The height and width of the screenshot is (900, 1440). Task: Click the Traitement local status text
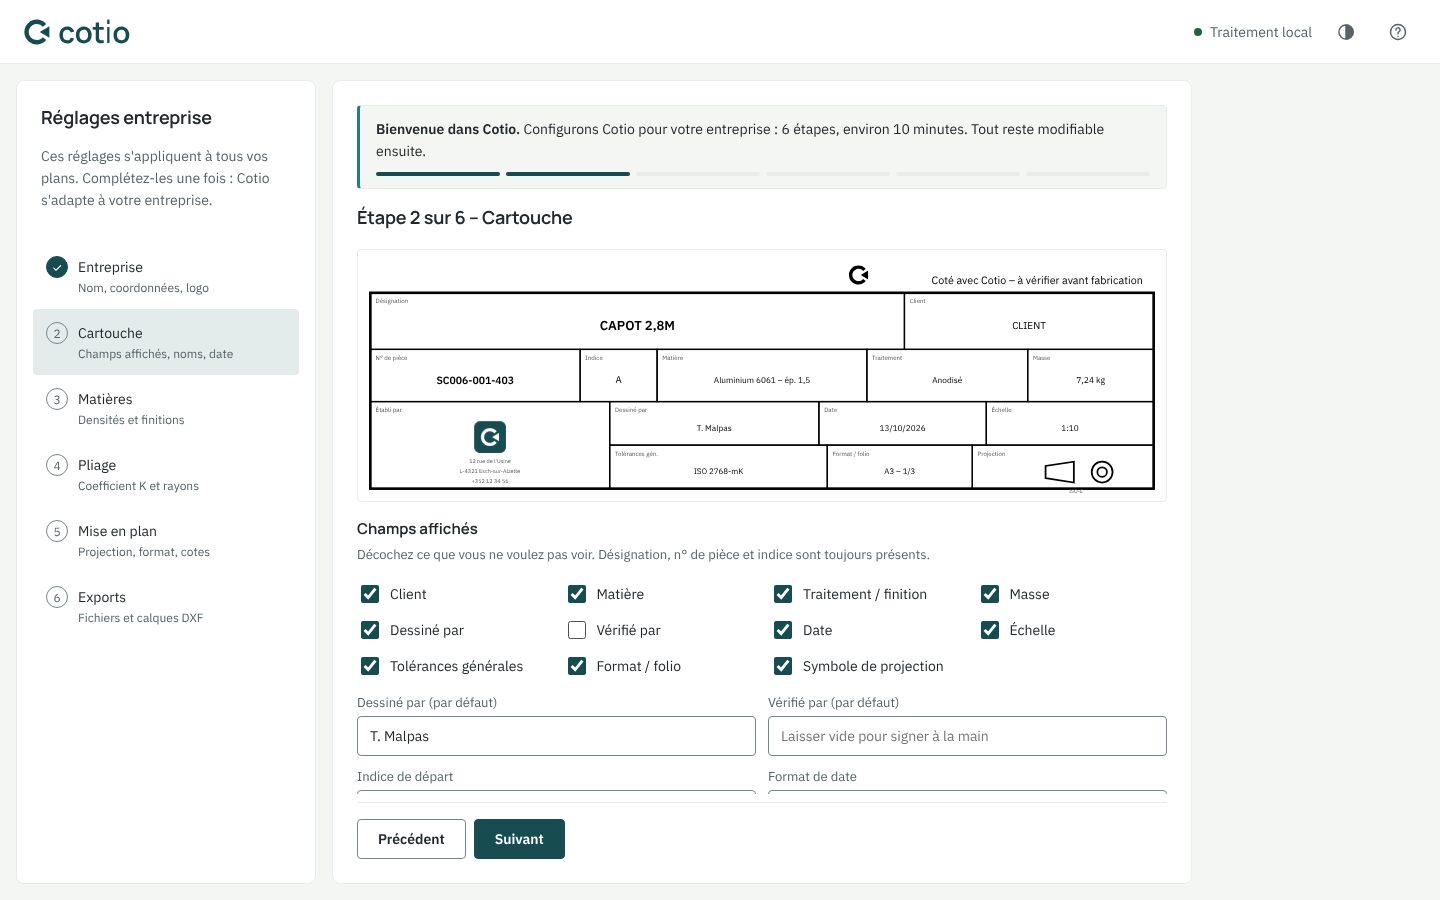[x=1261, y=32]
